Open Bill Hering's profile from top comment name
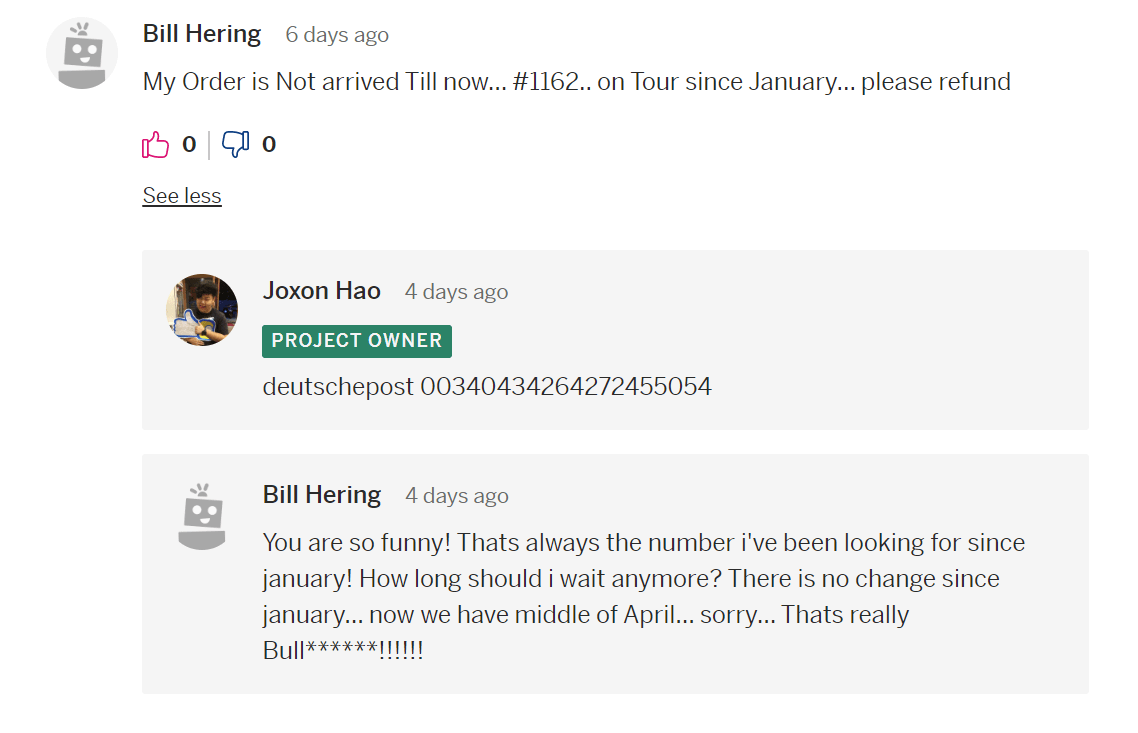The height and width of the screenshot is (733, 1138). coord(202,33)
